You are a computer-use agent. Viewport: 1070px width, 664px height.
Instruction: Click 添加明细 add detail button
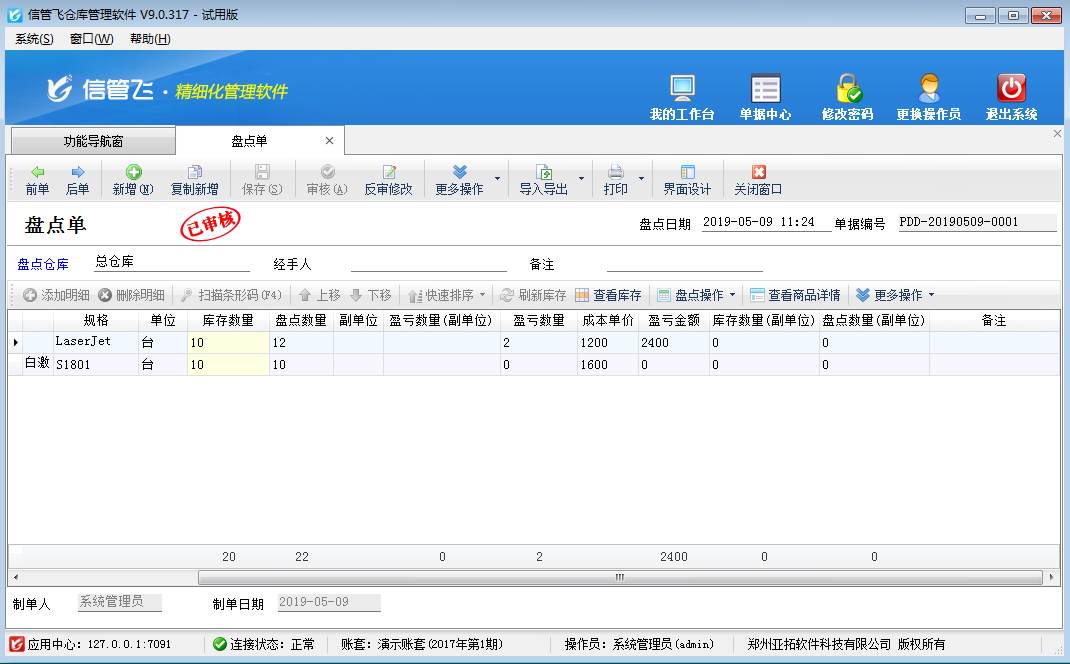pyautogui.click(x=56, y=295)
